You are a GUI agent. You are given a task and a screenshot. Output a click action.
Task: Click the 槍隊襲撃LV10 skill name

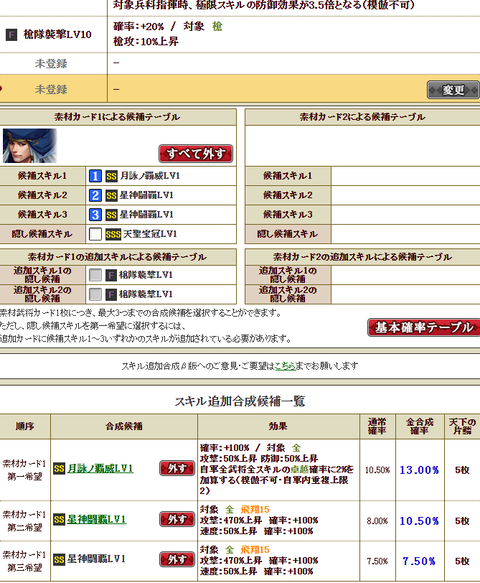pyautogui.click(x=58, y=35)
